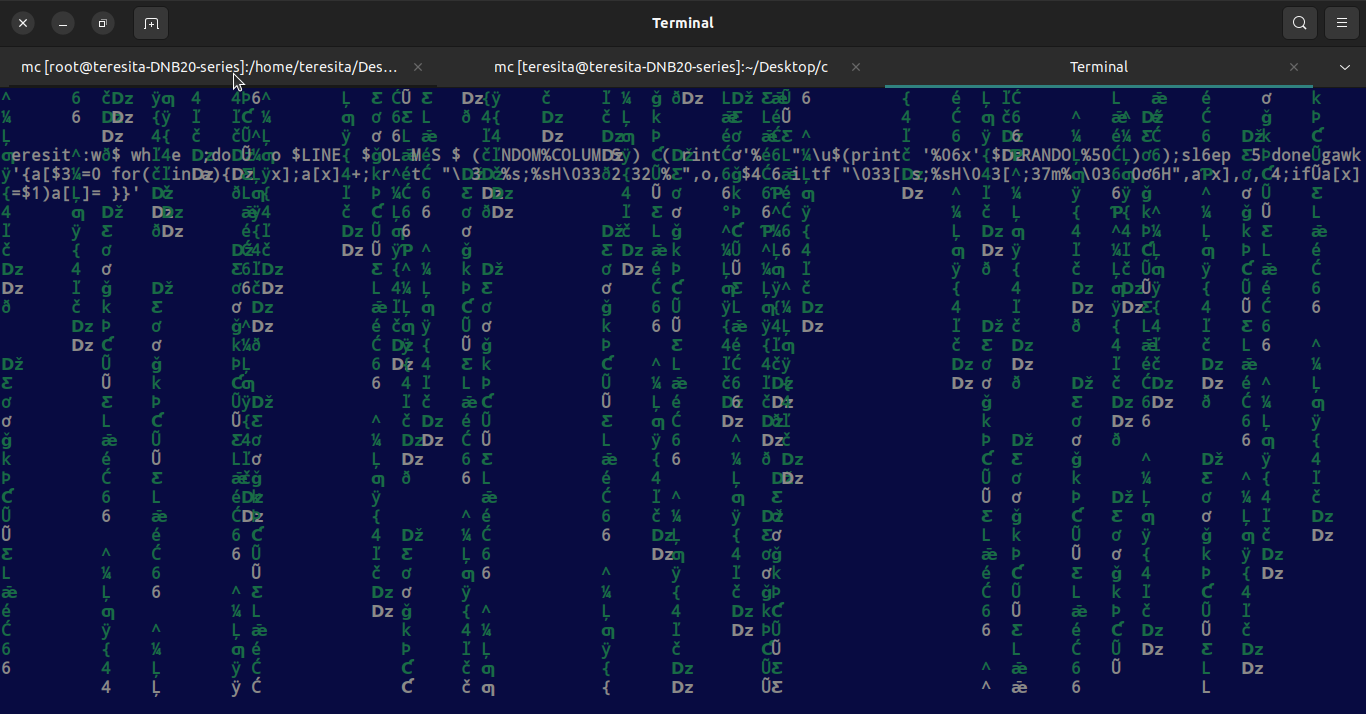This screenshot has height=714, width=1366.
Task: Expand the tab list dropdown arrow
Action: [1345, 67]
